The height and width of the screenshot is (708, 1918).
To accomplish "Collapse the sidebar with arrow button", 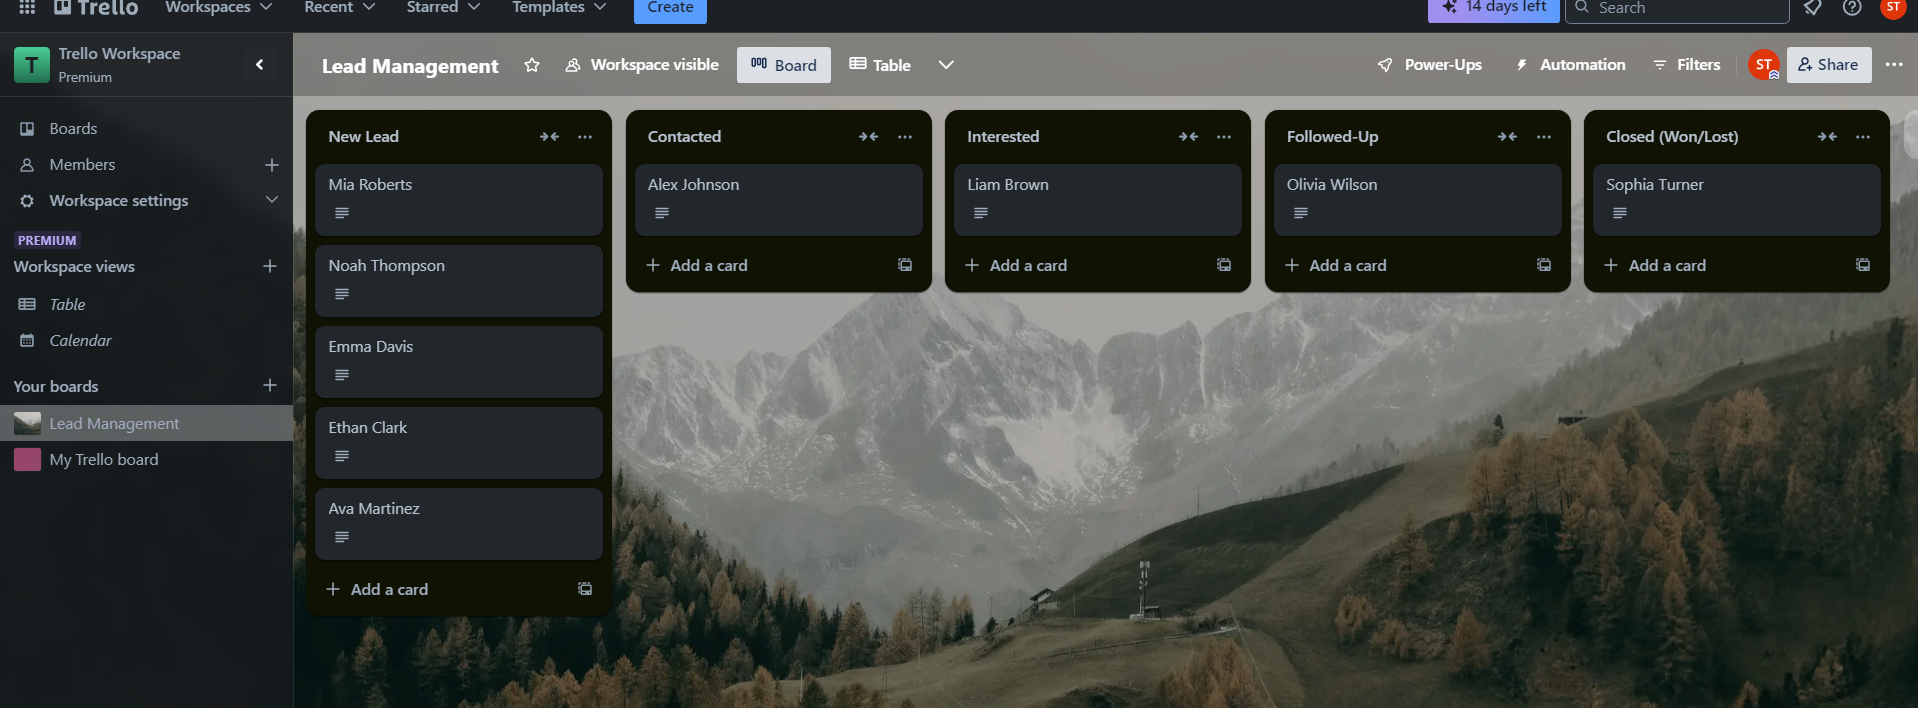I will [260, 65].
